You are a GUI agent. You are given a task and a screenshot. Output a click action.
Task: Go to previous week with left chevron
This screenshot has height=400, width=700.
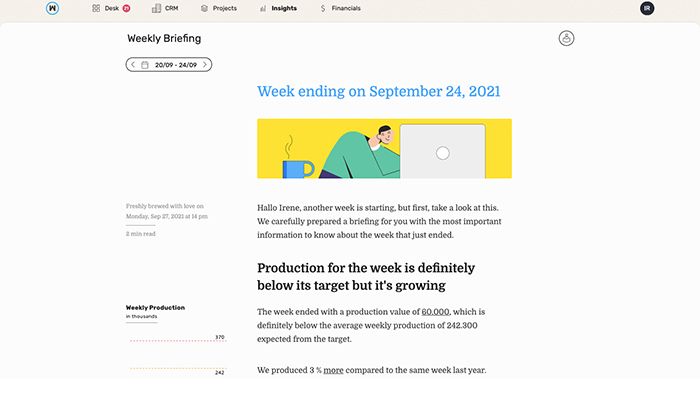(133, 65)
